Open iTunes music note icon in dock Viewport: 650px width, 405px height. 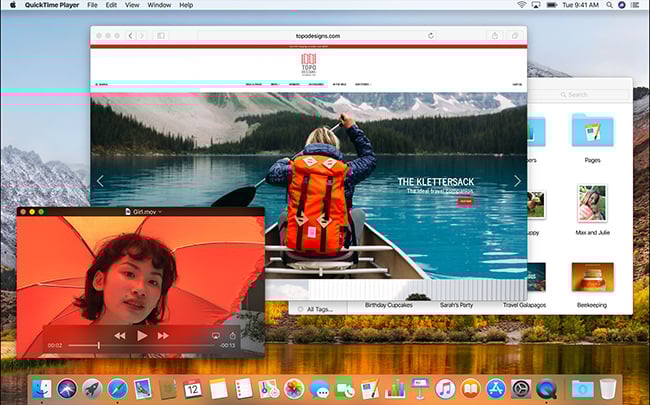(x=446, y=389)
